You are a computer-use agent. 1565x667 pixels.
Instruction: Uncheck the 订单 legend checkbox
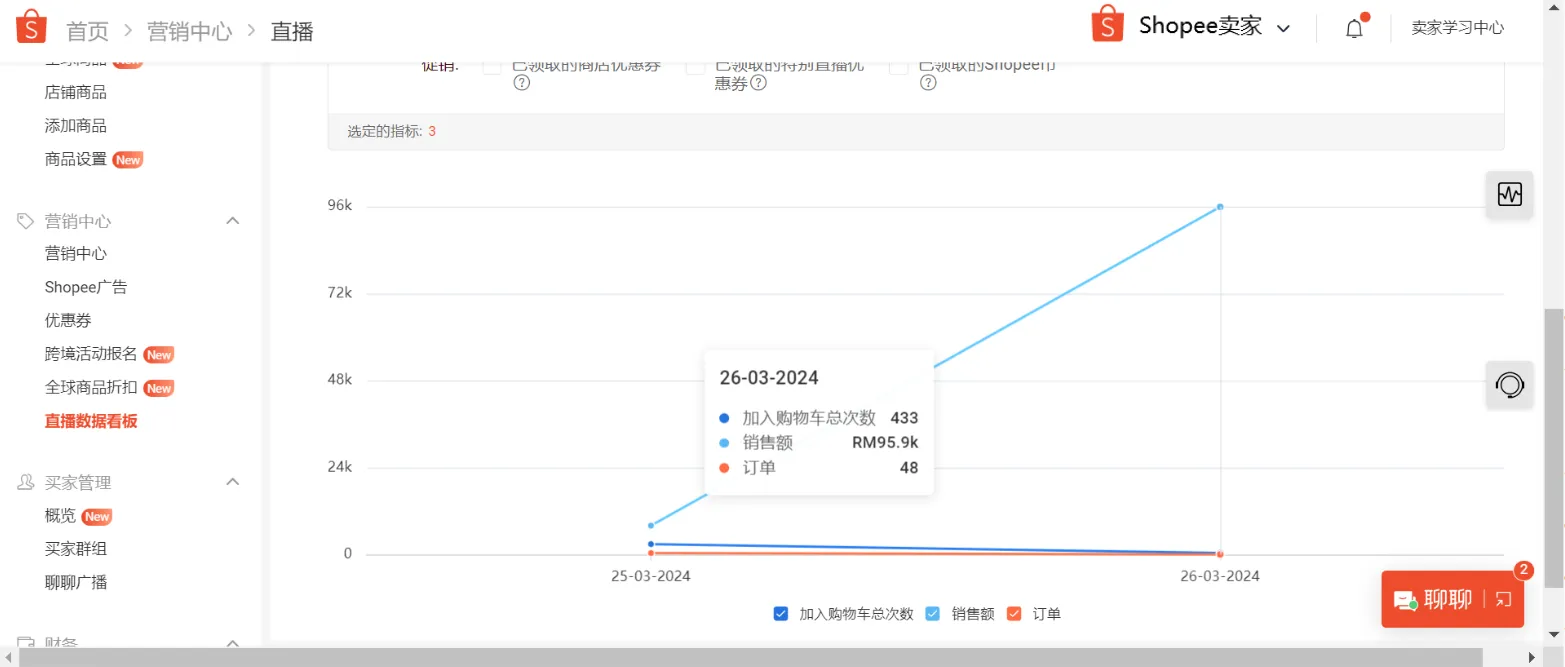[1014, 613]
